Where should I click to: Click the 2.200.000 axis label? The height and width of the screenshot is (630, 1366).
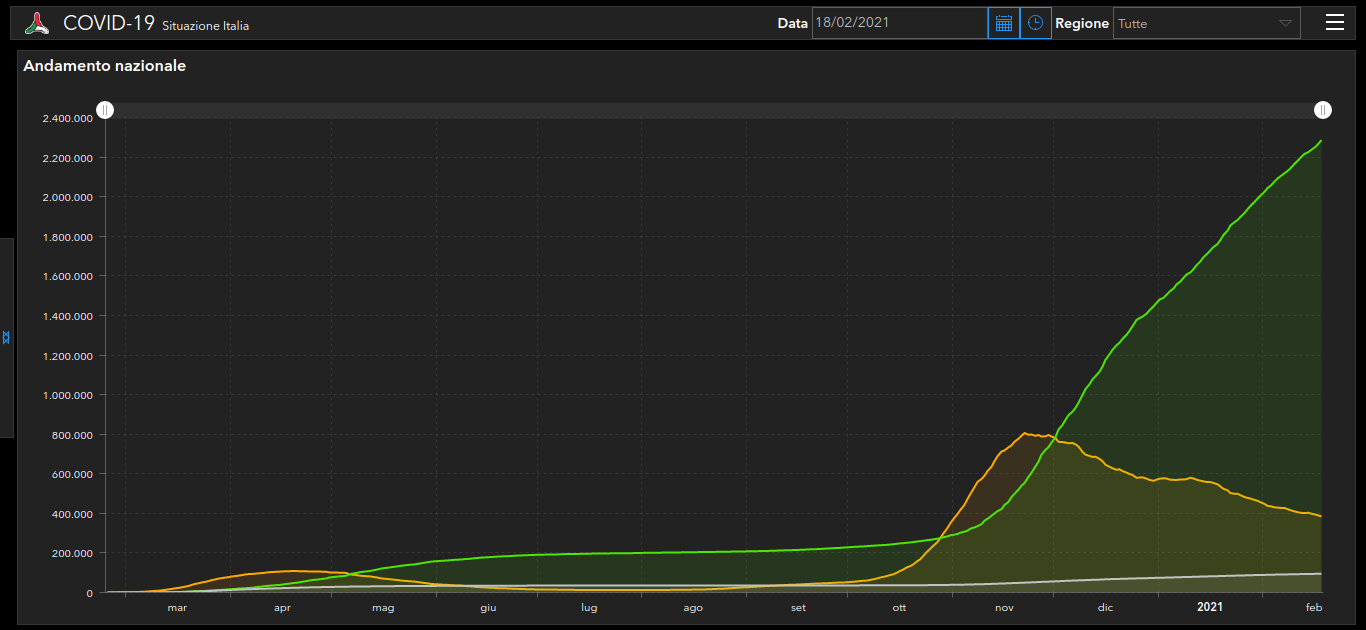click(67, 158)
